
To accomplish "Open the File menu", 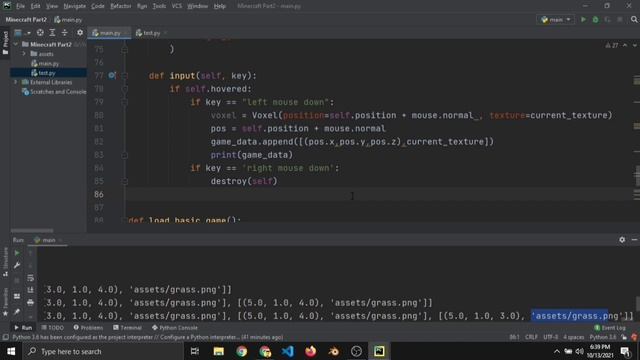I will (x=20, y=6).
